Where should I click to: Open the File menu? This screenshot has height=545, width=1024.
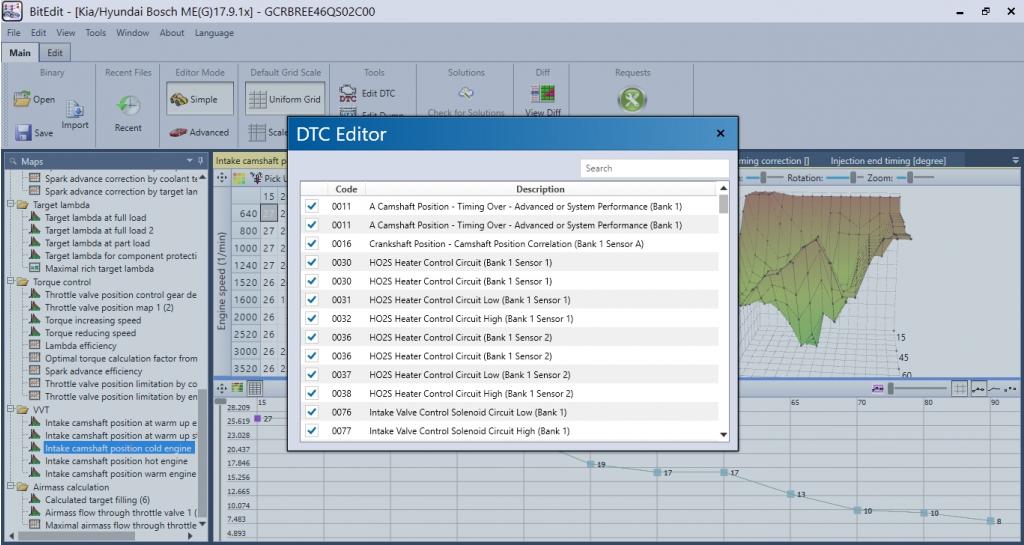(x=14, y=33)
